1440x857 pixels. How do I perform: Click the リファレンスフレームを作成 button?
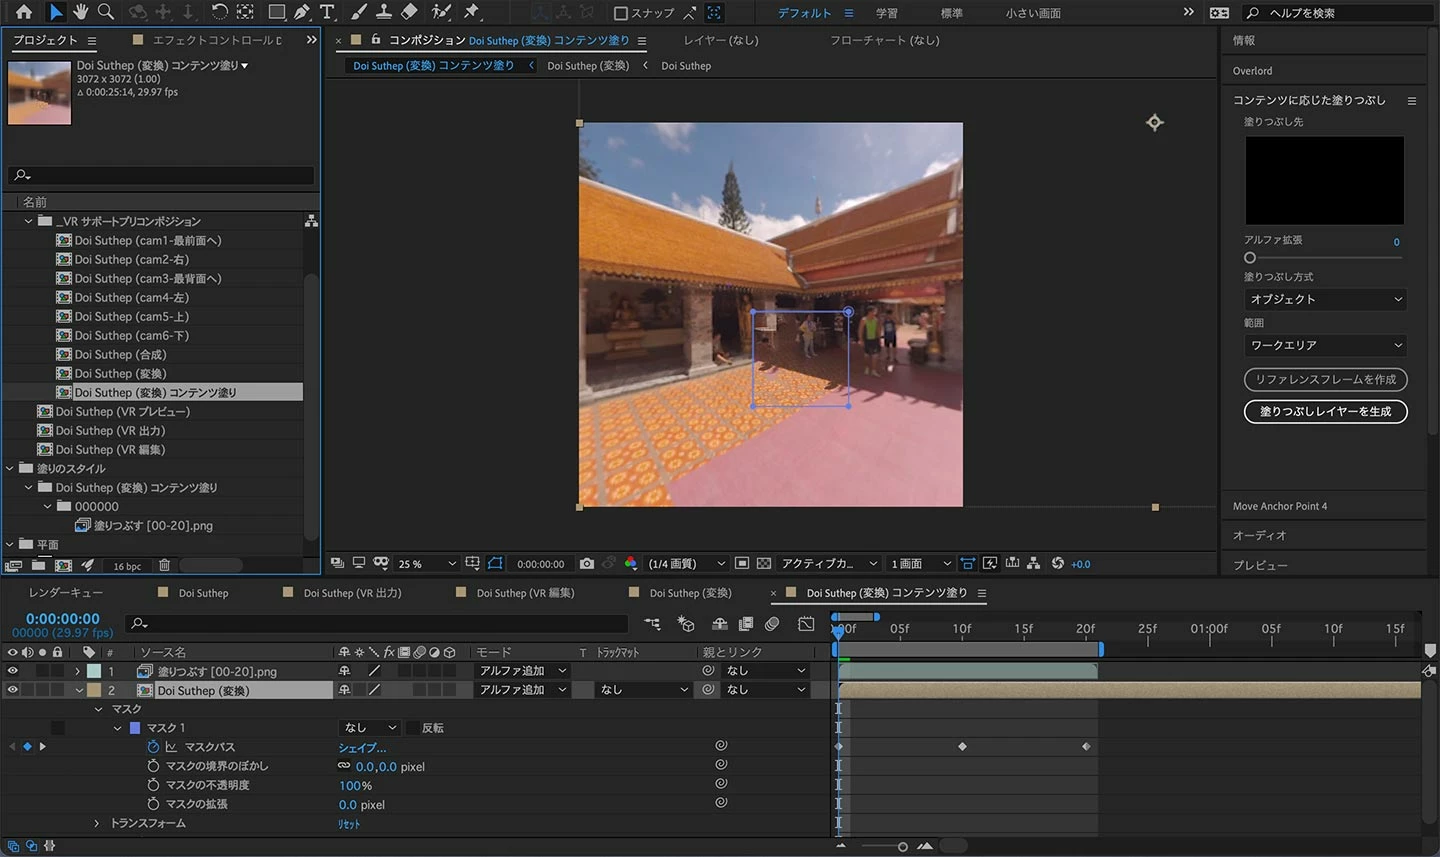click(x=1325, y=379)
